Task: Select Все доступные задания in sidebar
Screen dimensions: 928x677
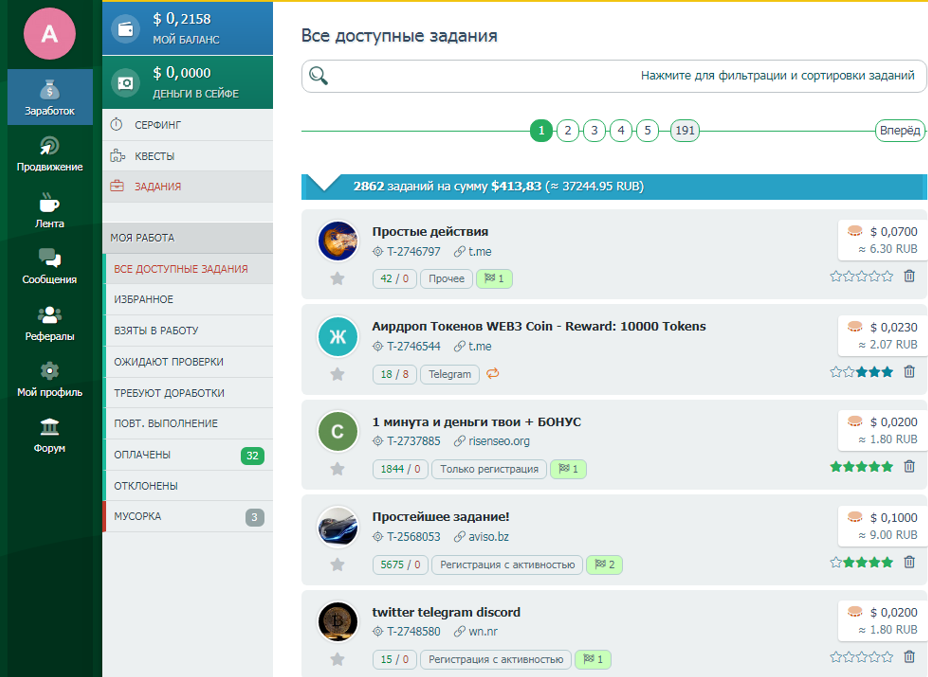Action: [x=189, y=269]
